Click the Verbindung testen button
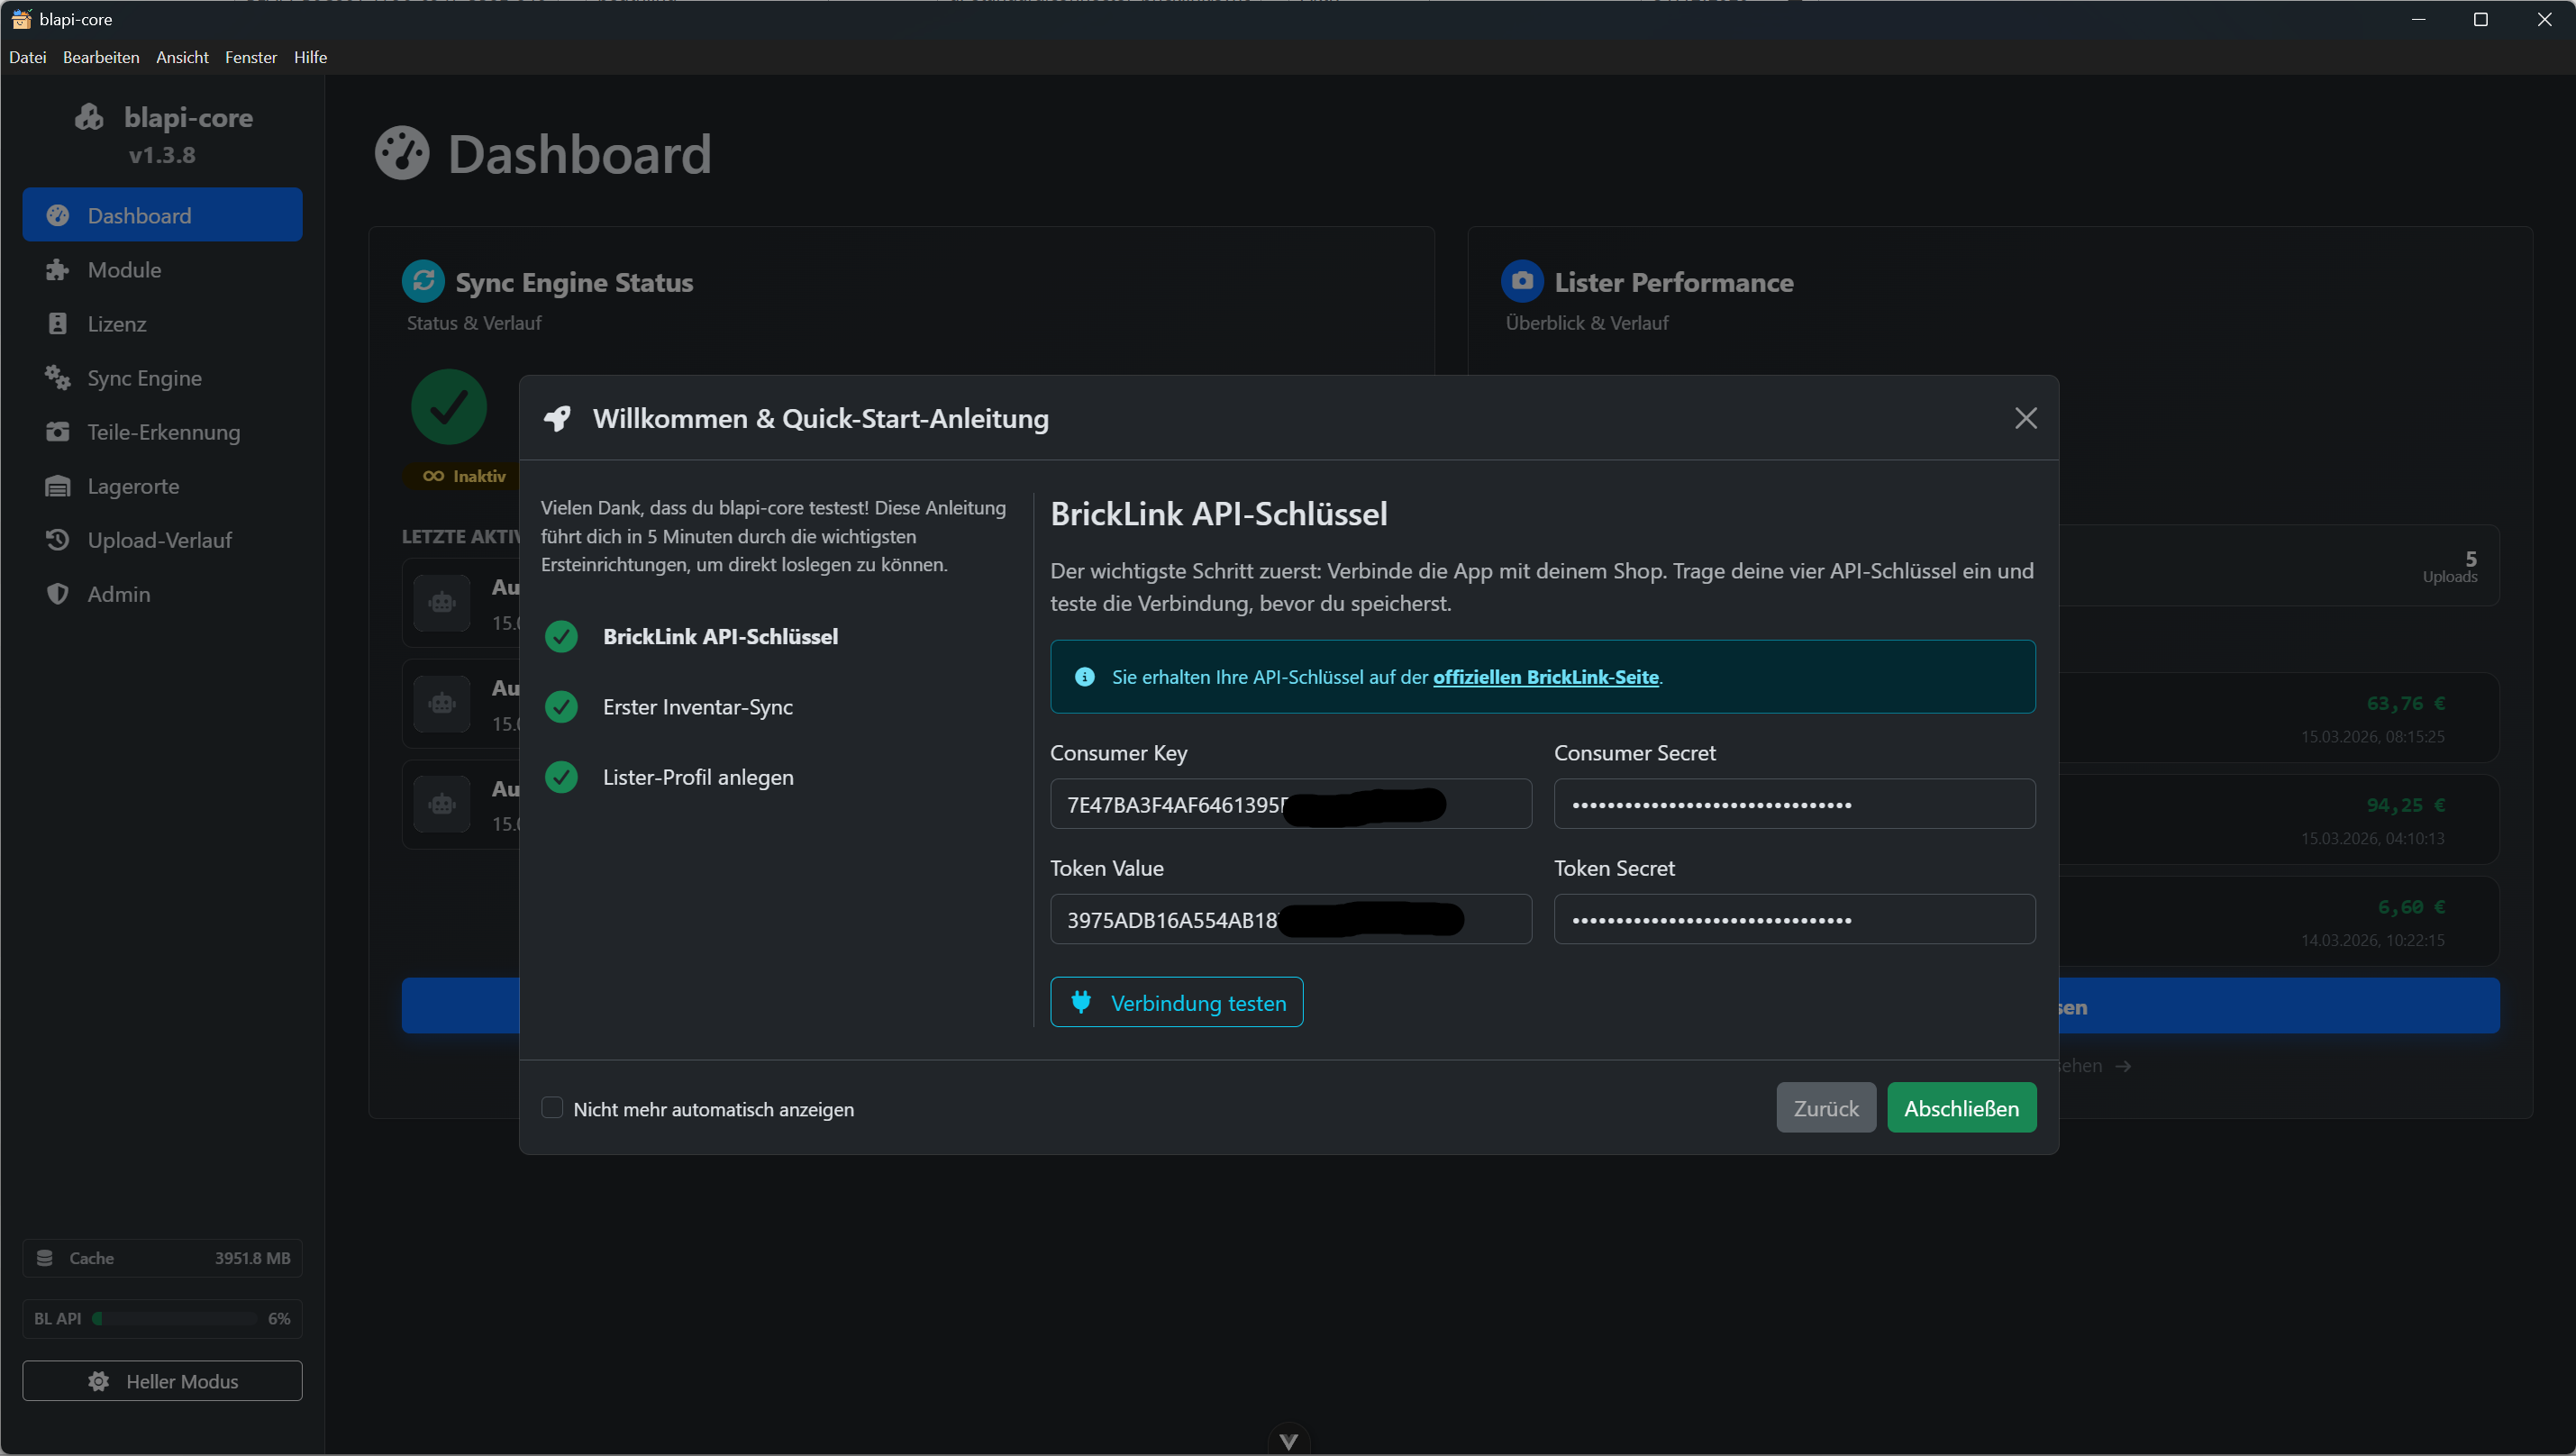 [x=1177, y=1002]
